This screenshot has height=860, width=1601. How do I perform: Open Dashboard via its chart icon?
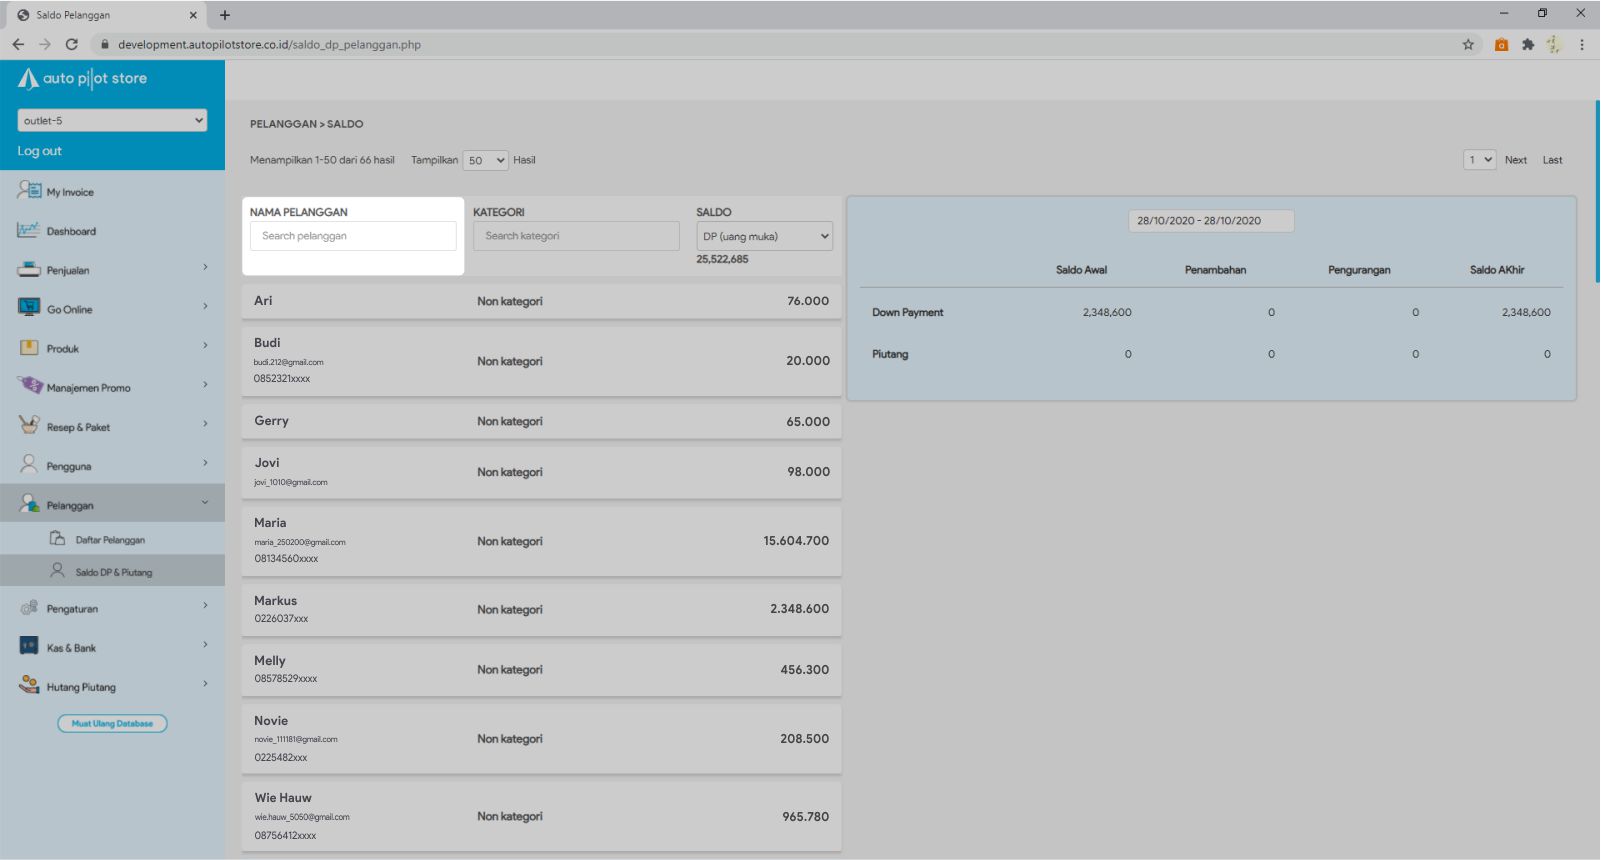[29, 230]
